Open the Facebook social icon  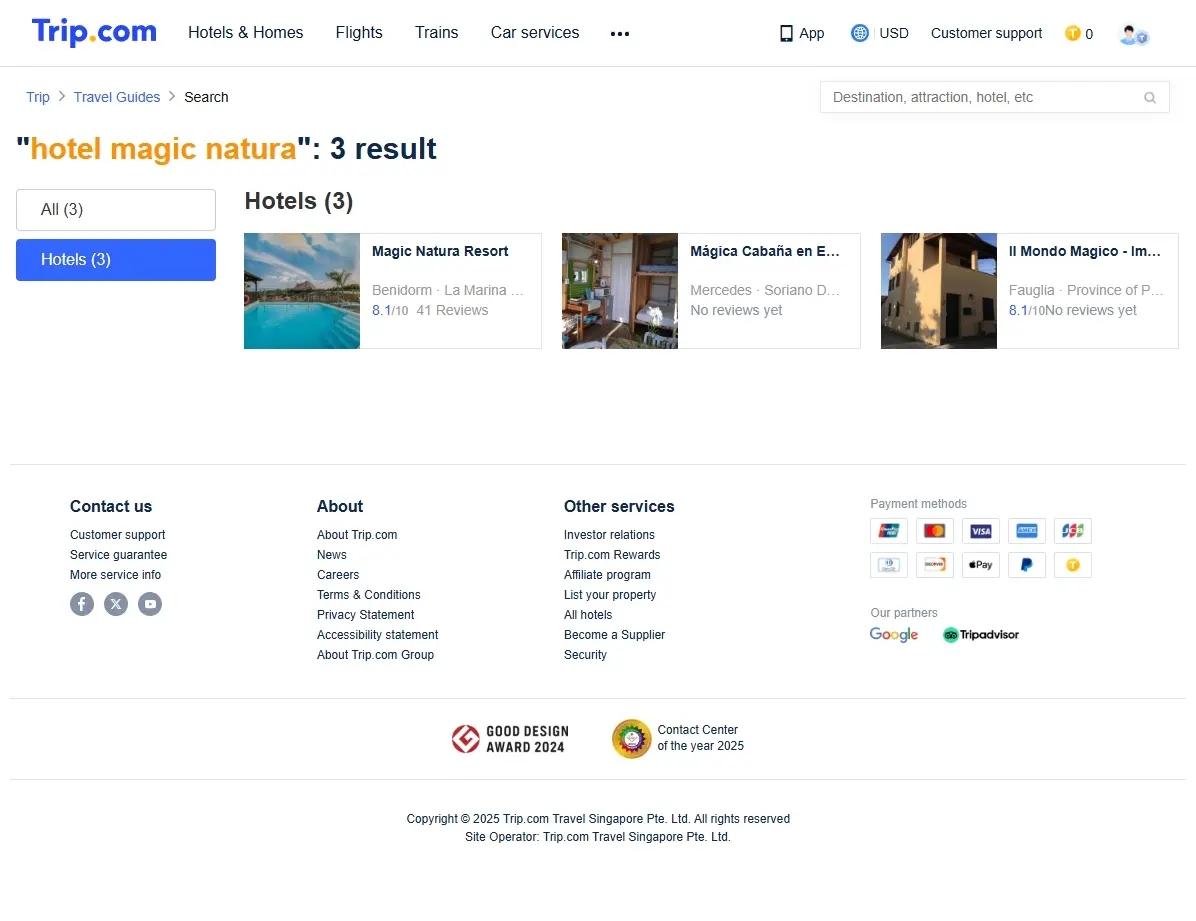click(82, 604)
